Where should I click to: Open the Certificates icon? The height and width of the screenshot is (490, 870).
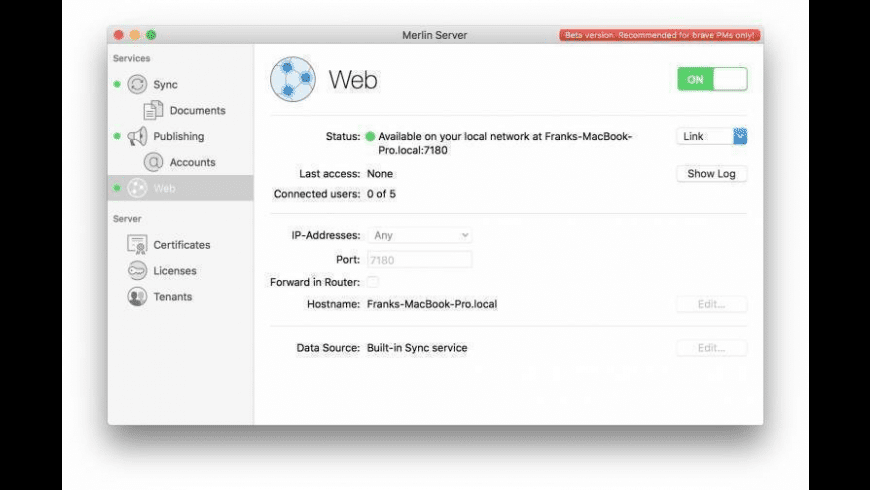pos(137,244)
